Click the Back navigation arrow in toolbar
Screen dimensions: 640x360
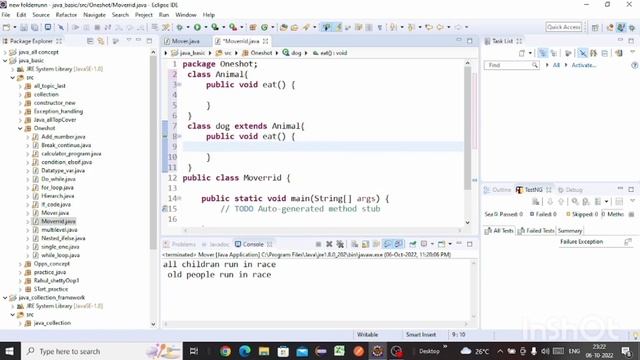point(440,27)
